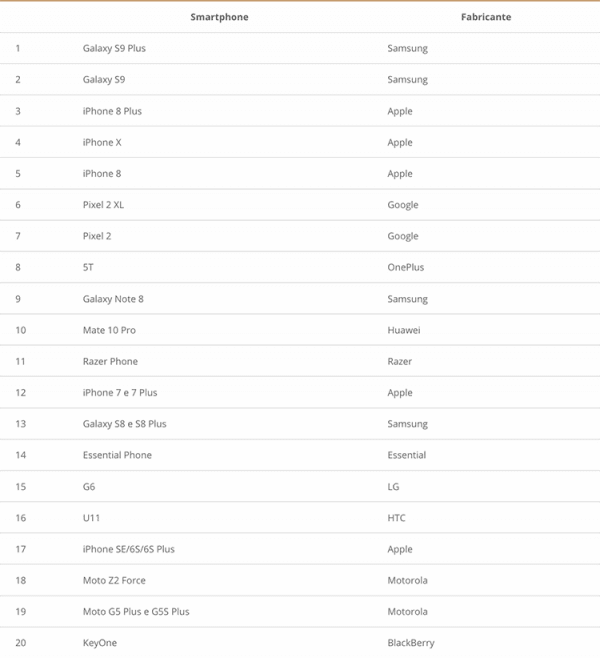Viewport: 600px width, 658px height.
Task: Select the iPhone X row name
Action: click(x=102, y=142)
